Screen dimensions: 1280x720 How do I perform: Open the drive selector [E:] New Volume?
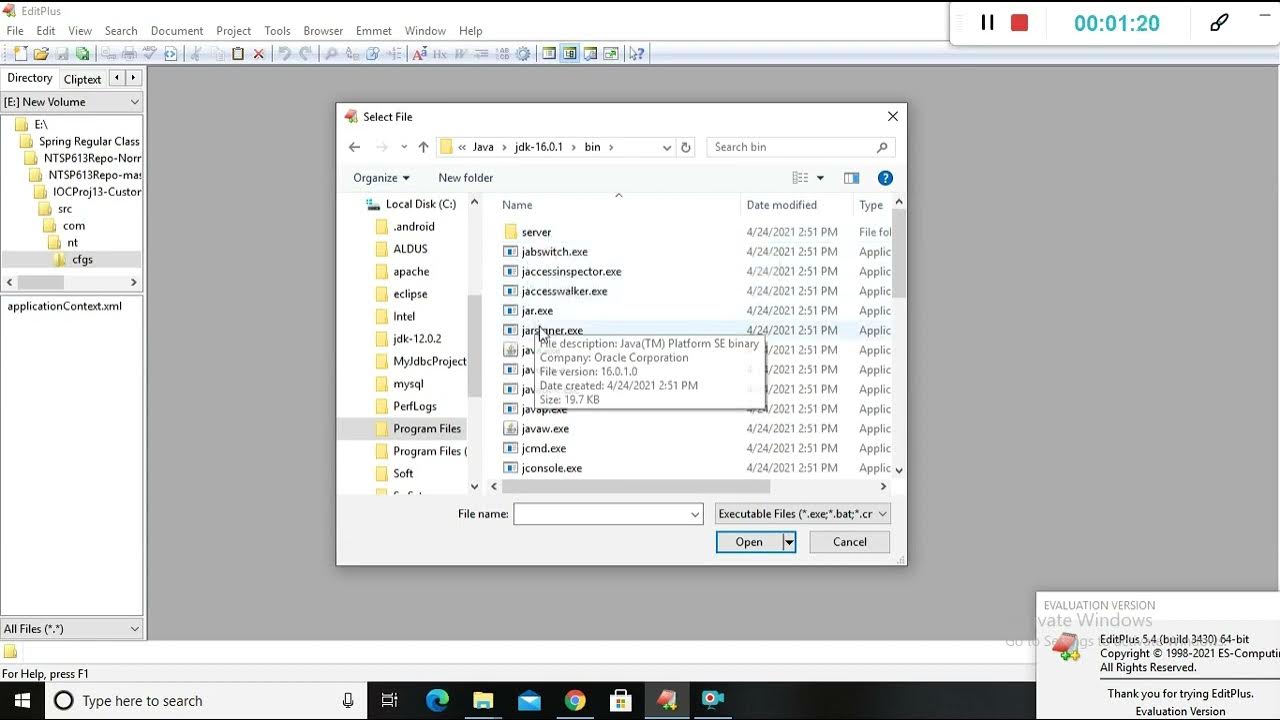click(x=72, y=102)
